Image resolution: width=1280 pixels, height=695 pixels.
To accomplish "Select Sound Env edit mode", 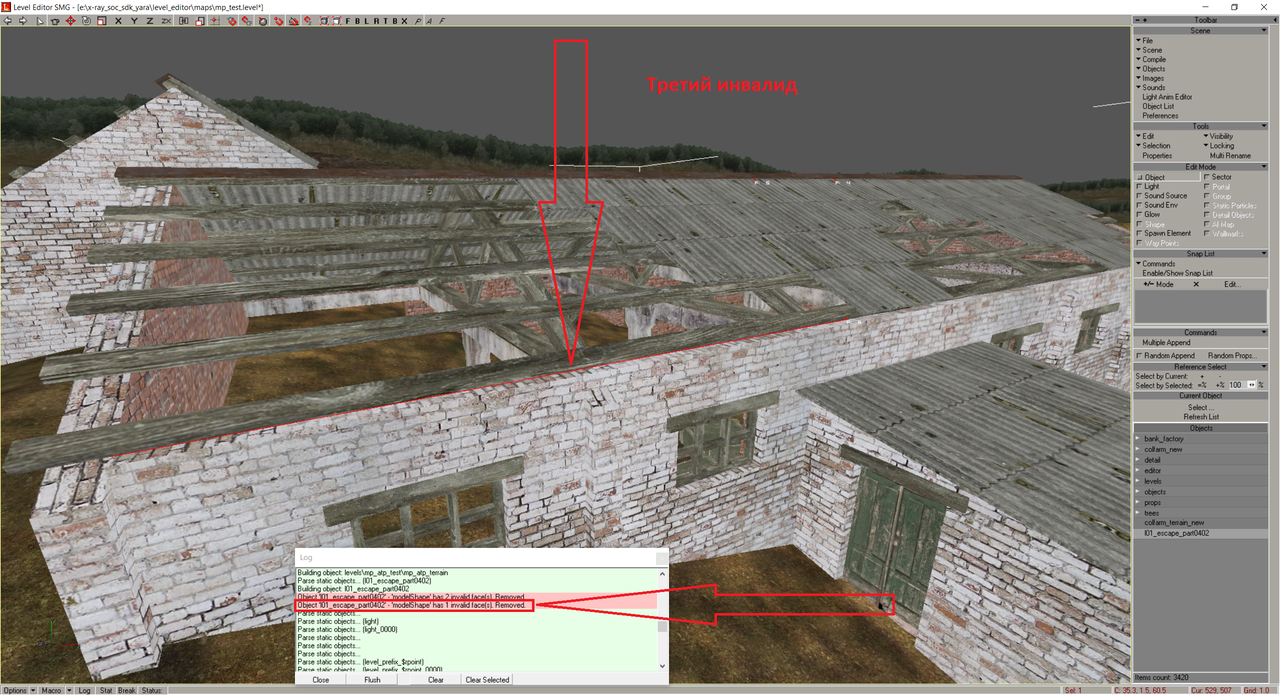I will (1158, 205).
